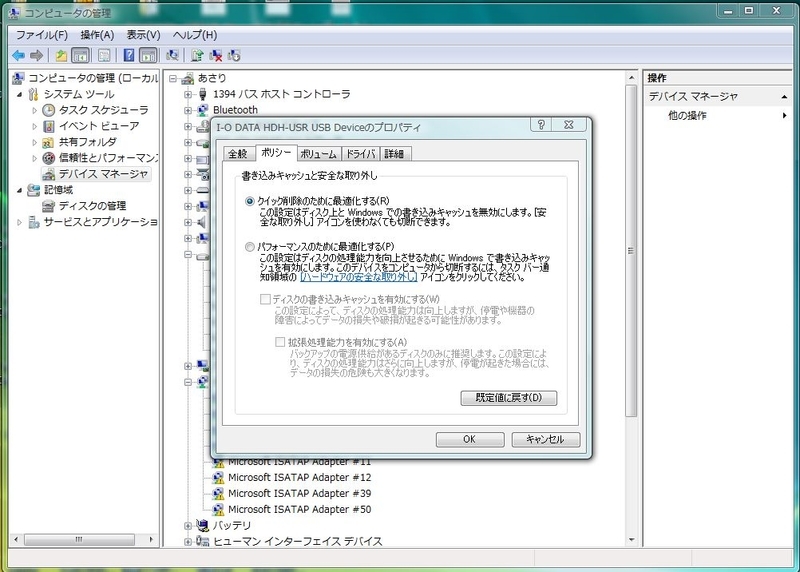Click the システム ツール tools icon
Viewport: 800px width, 572px height.
(33, 94)
